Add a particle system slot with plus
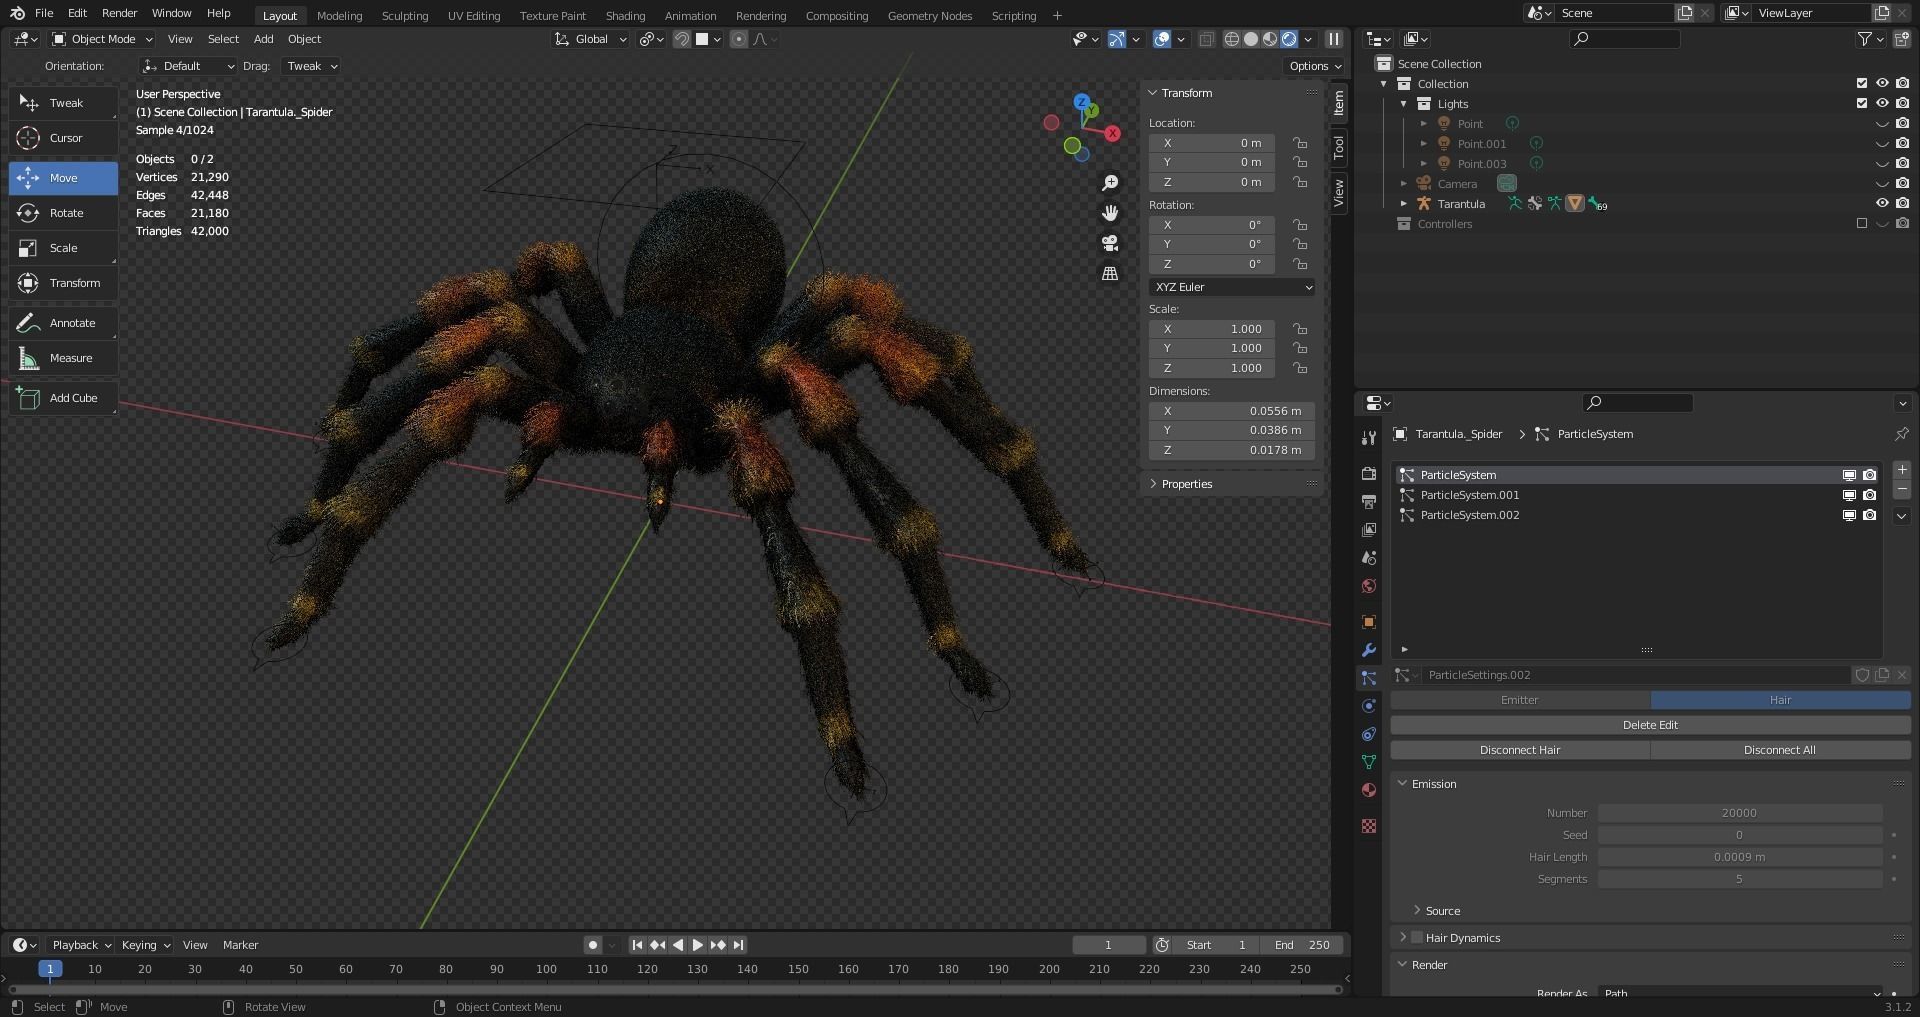 (1902, 470)
